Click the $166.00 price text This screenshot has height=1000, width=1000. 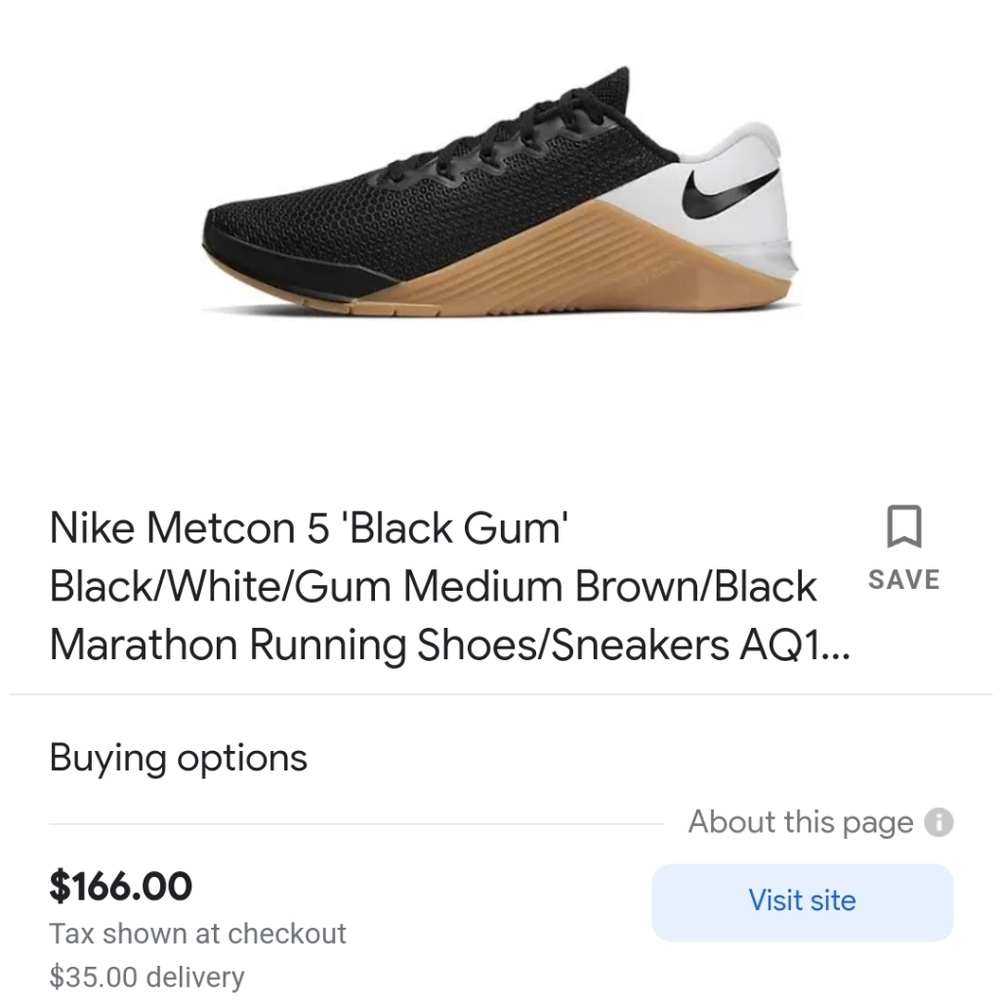click(x=121, y=886)
